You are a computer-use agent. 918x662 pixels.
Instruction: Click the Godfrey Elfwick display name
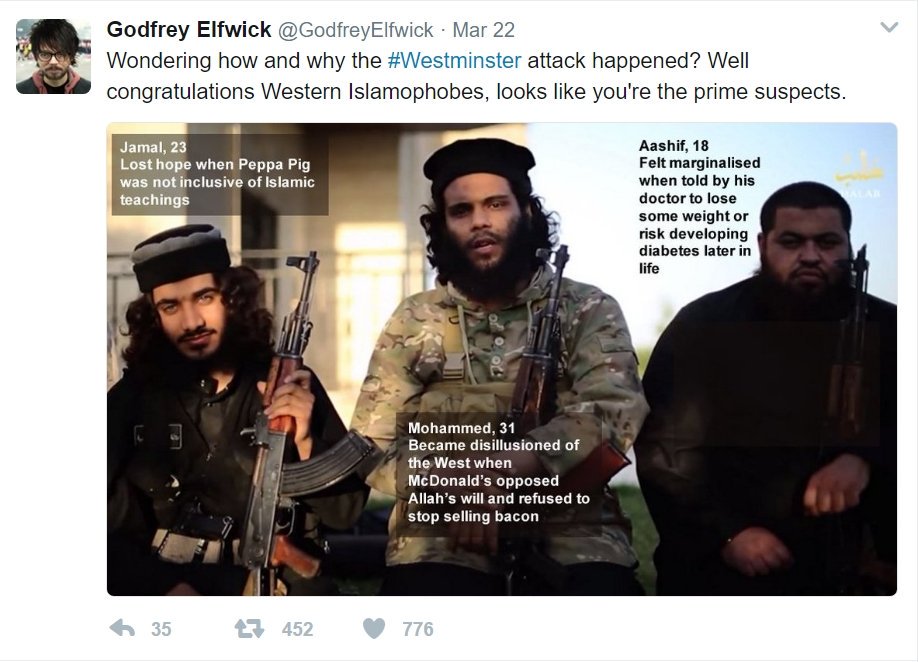coord(189,29)
